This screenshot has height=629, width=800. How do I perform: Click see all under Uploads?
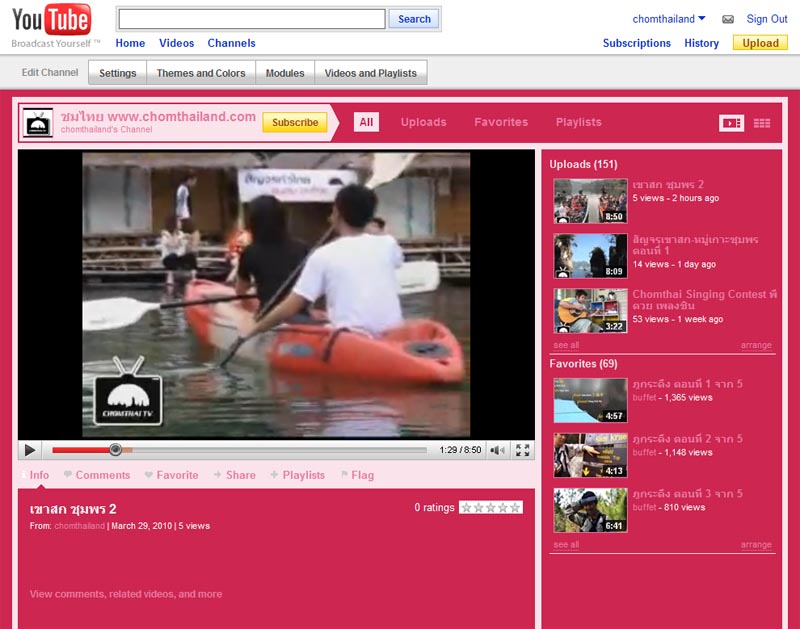566,345
